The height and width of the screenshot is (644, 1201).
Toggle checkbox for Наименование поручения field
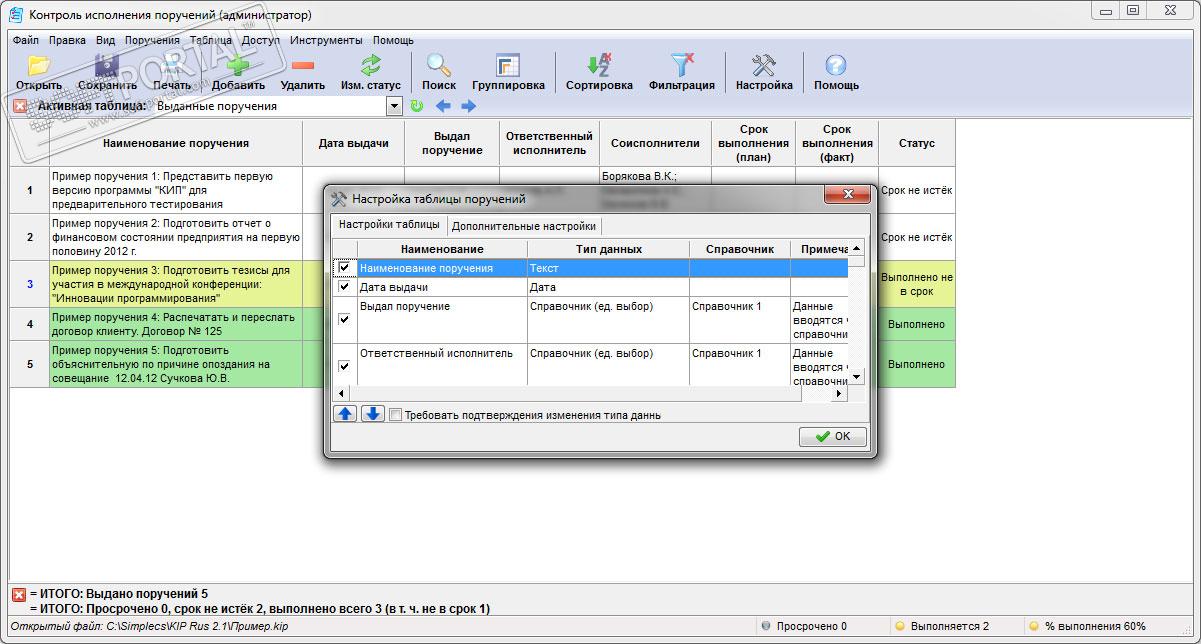(x=345, y=268)
